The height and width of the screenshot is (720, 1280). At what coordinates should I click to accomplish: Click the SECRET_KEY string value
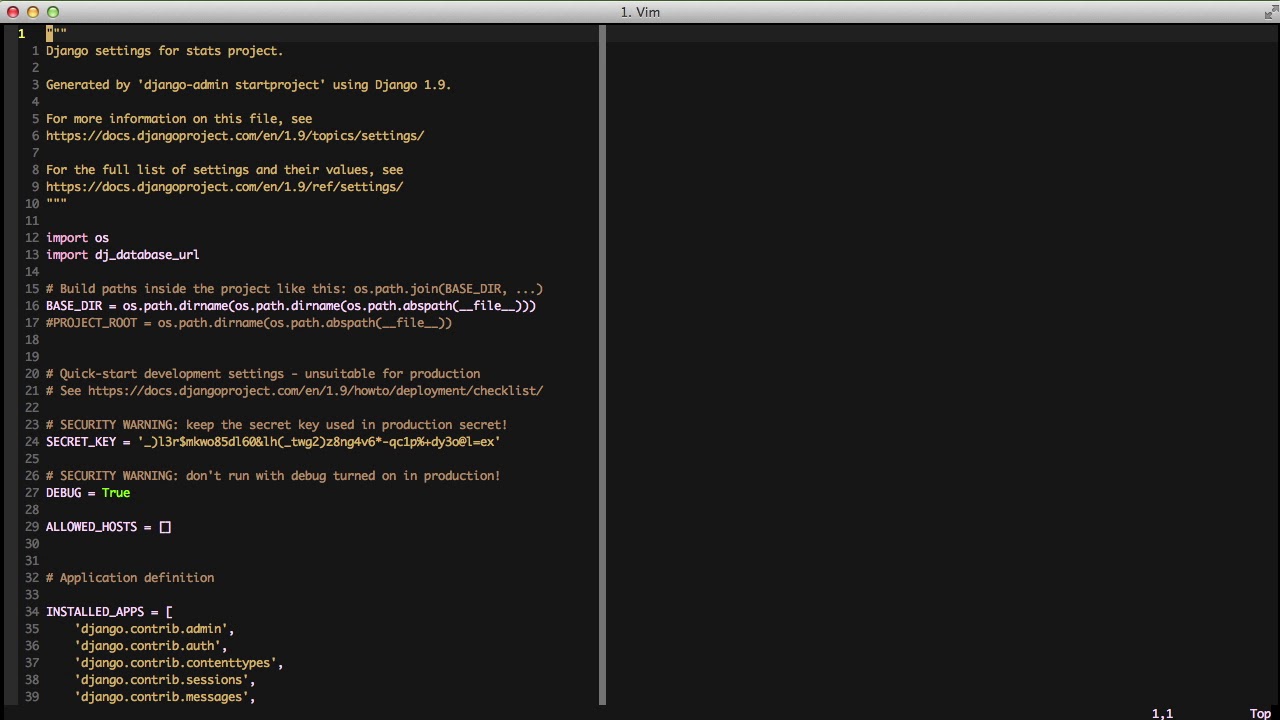[319, 442]
